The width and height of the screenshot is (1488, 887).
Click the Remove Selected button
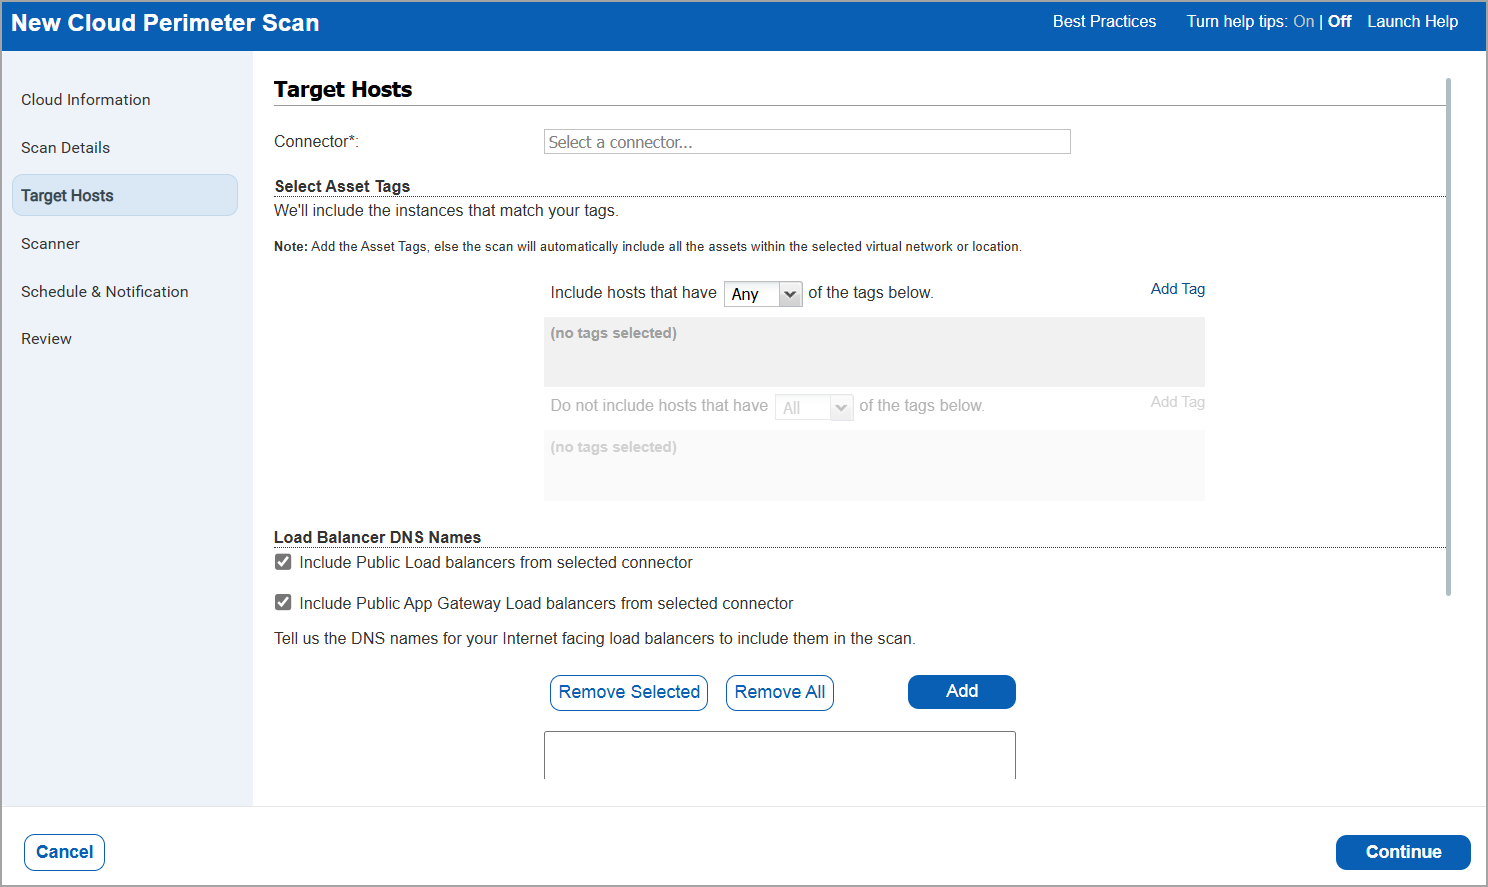point(628,692)
